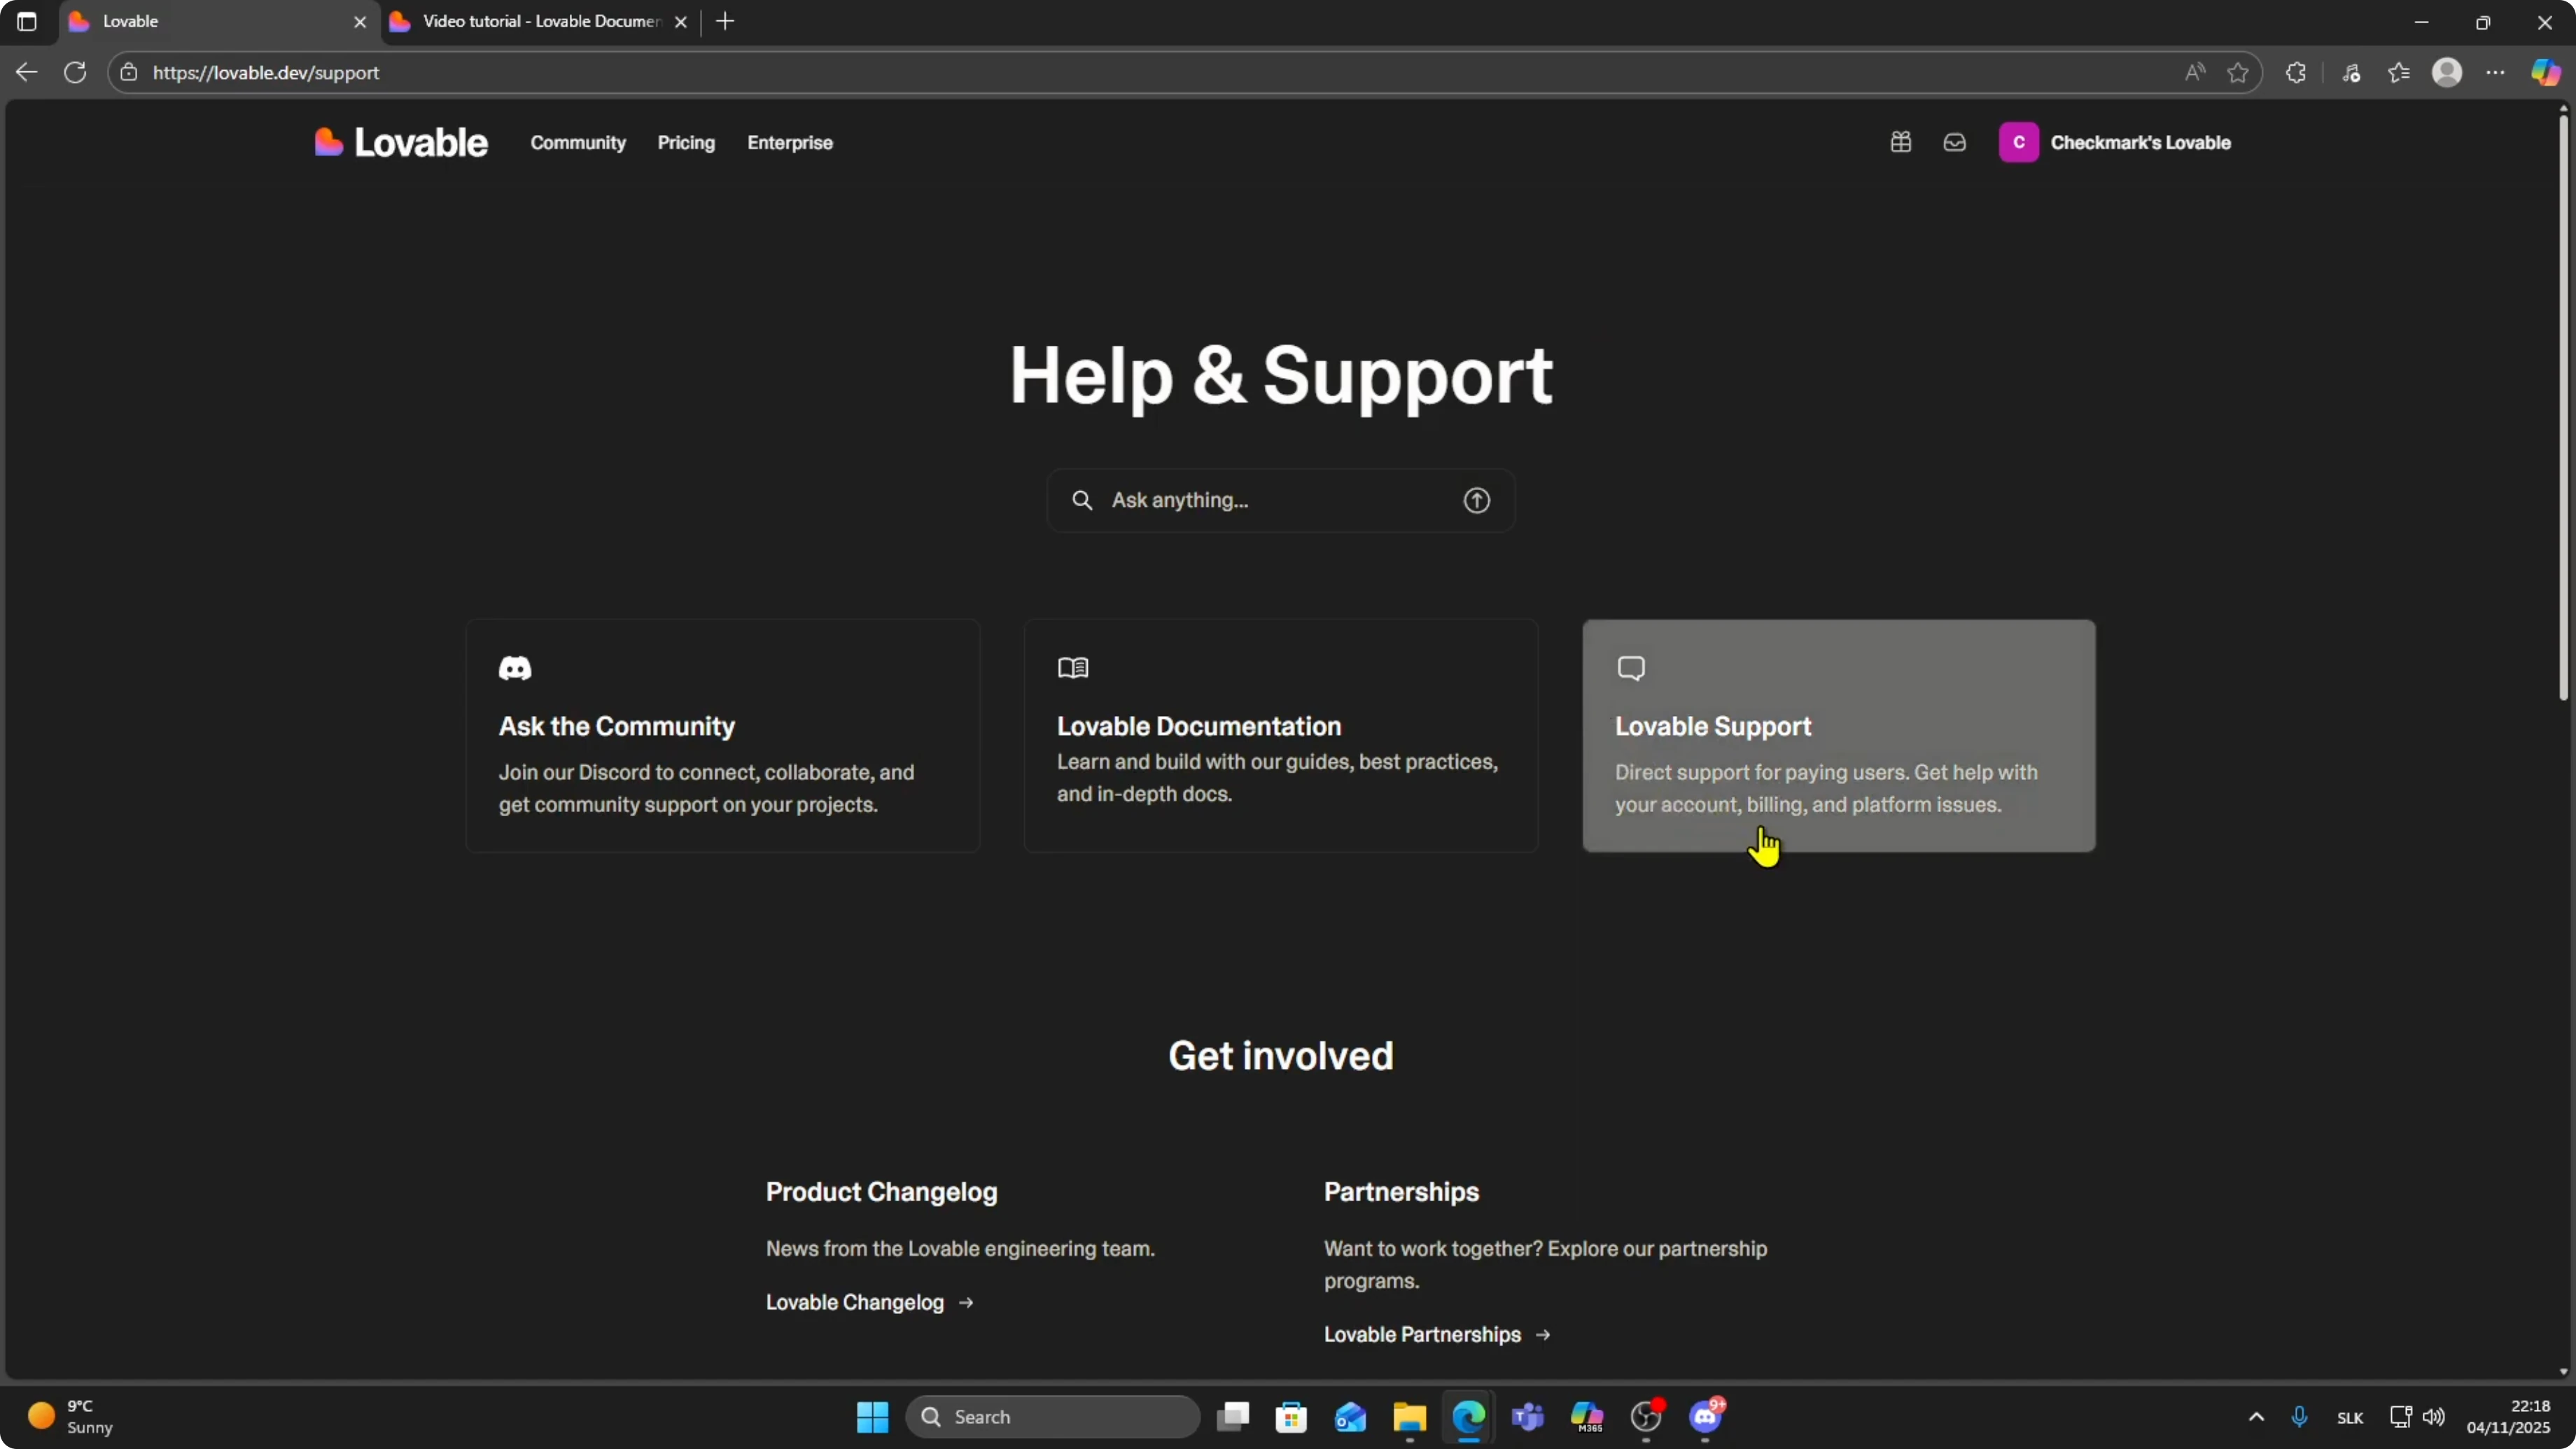Open Outlook from the taskbar

pos(1350,1416)
